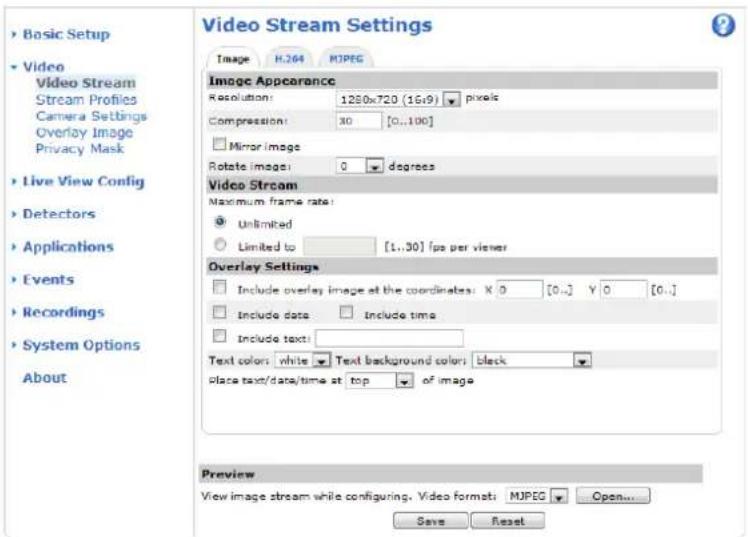Select Unlimited frame rate radio button

click(x=220, y=222)
